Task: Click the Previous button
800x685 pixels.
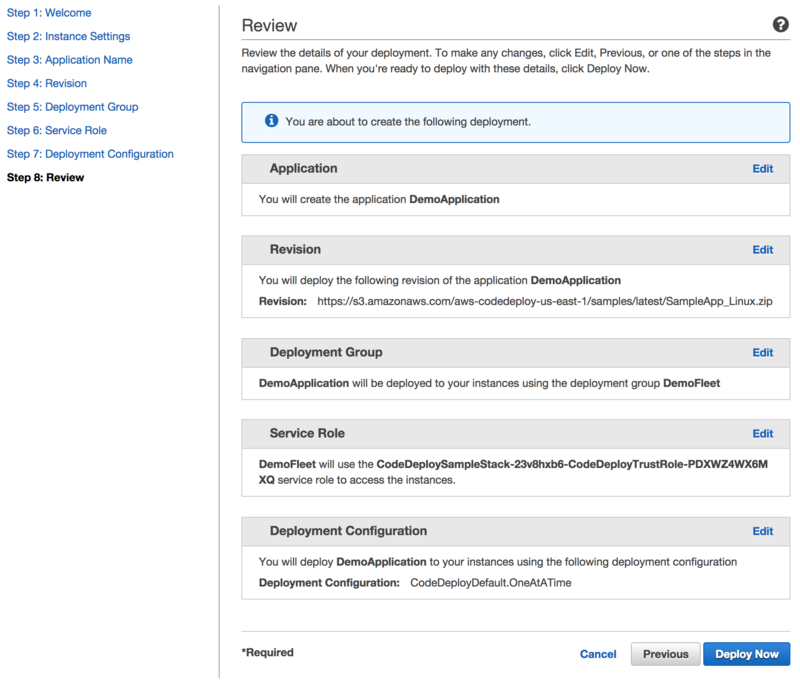Action: click(x=665, y=654)
